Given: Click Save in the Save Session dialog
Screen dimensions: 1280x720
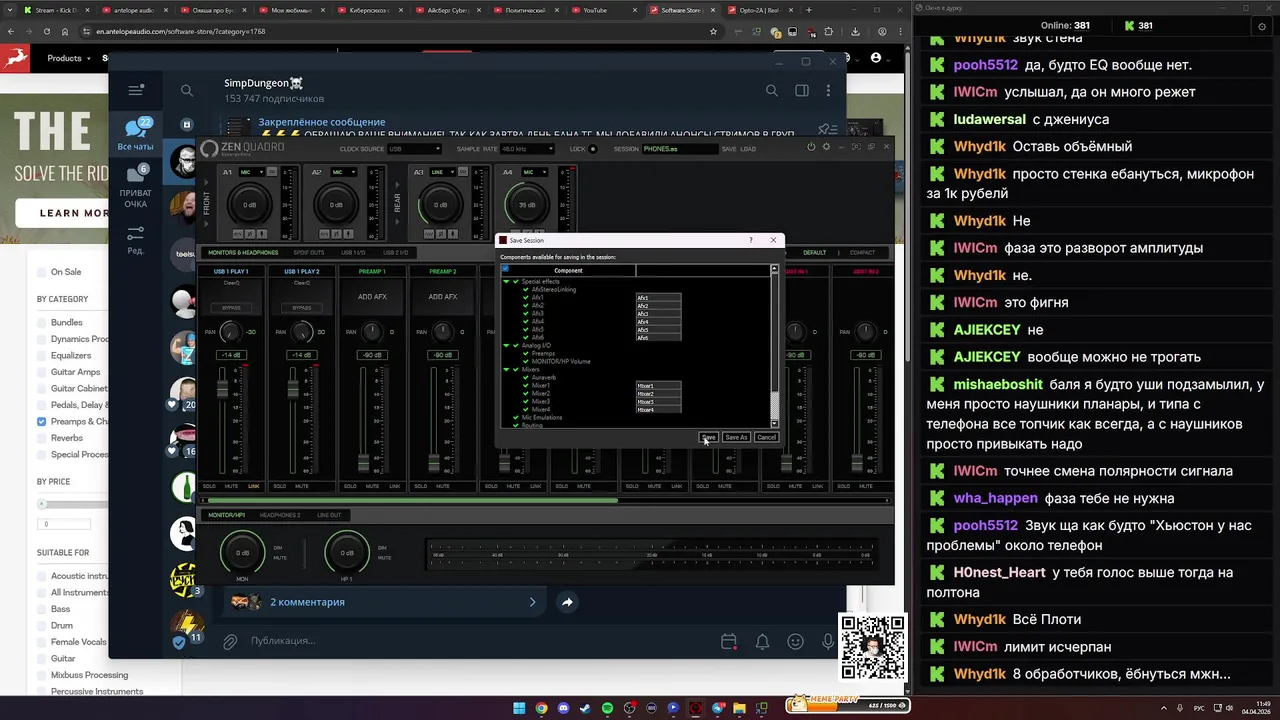Looking at the screenshot, I should 708,437.
